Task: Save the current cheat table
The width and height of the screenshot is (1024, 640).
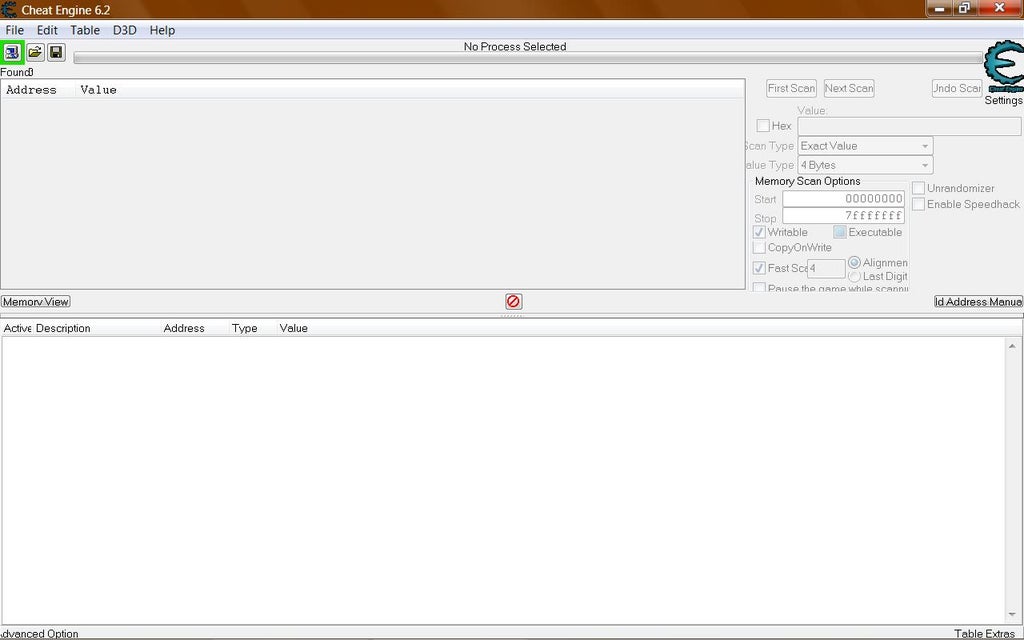Action: point(56,51)
